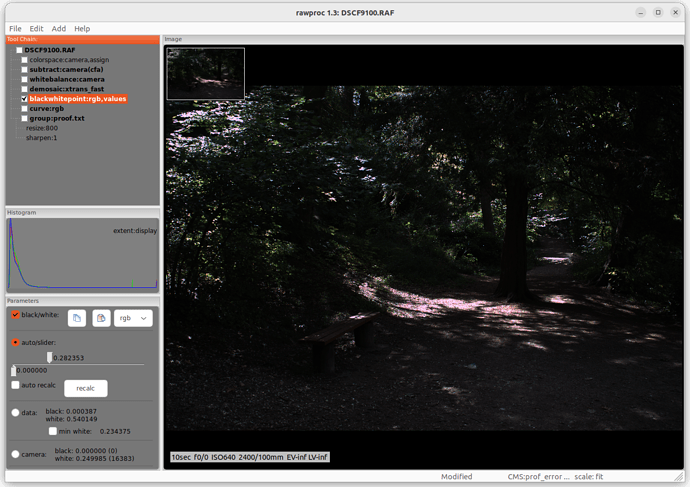Toggle checkbox for curve:rgb
The width and height of the screenshot is (690, 487).
[24, 108]
